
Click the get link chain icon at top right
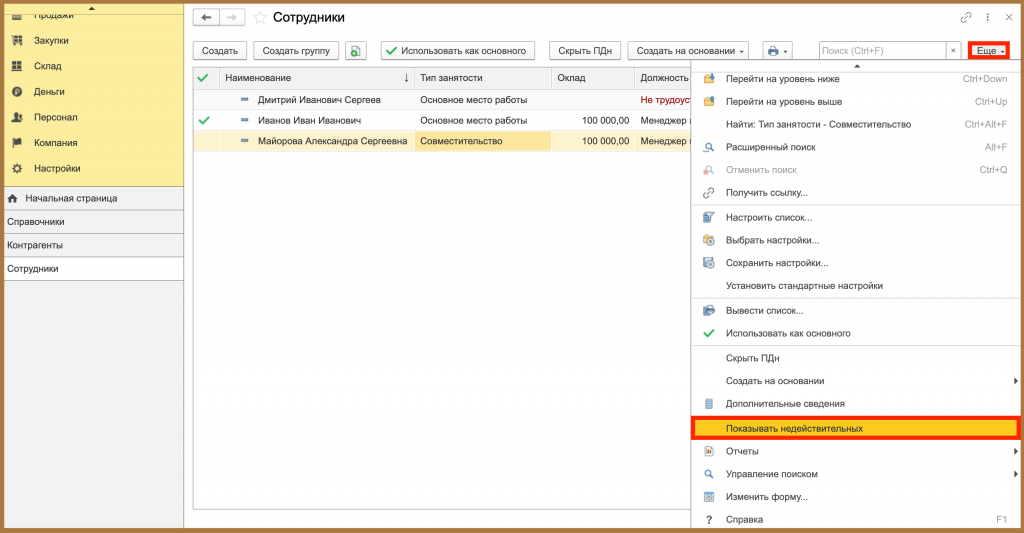point(966,18)
